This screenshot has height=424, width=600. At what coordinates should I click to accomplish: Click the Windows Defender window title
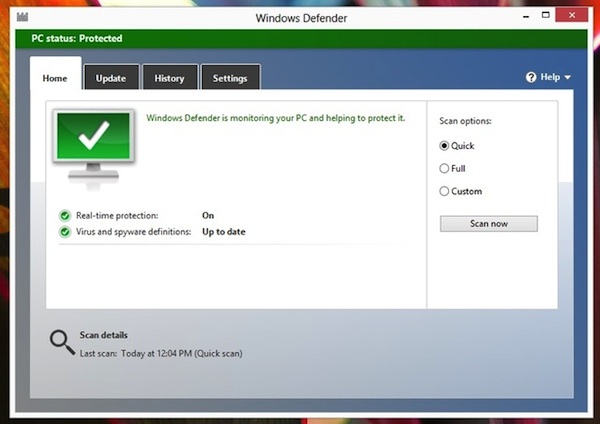[302, 18]
